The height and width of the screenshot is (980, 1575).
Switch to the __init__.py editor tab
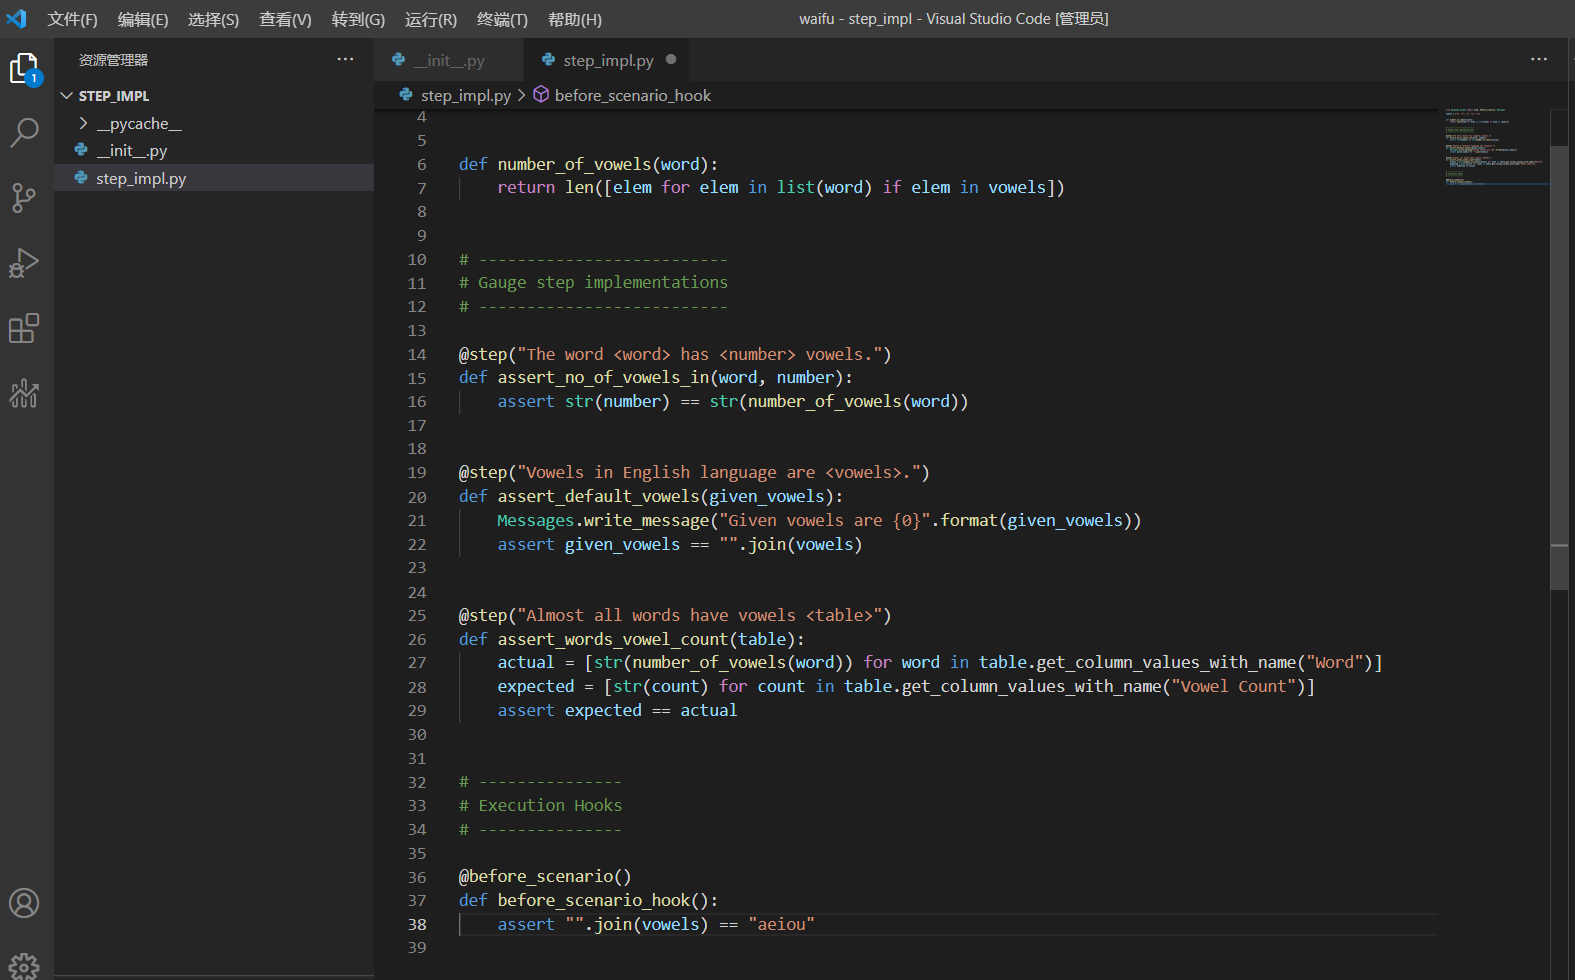point(448,60)
